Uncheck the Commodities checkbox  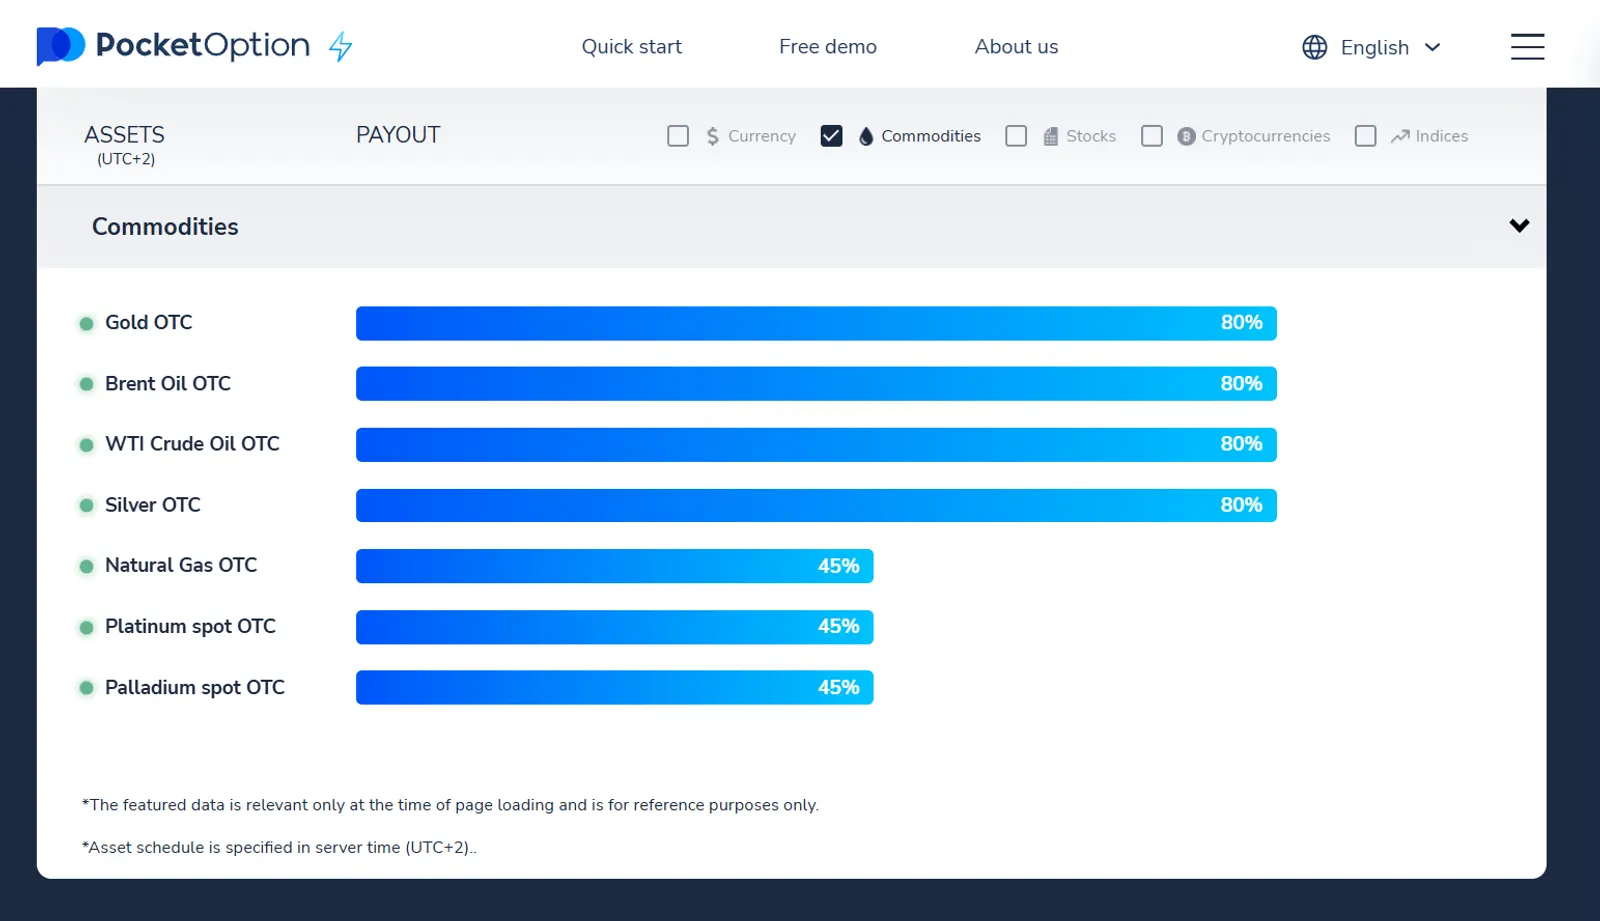(x=831, y=136)
